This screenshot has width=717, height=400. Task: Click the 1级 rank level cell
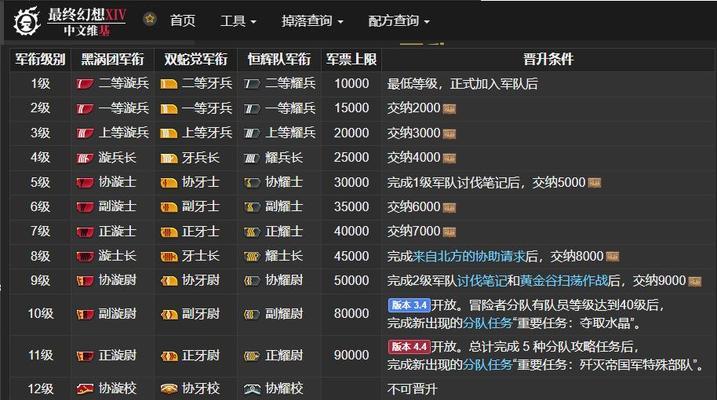click(40, 84)
